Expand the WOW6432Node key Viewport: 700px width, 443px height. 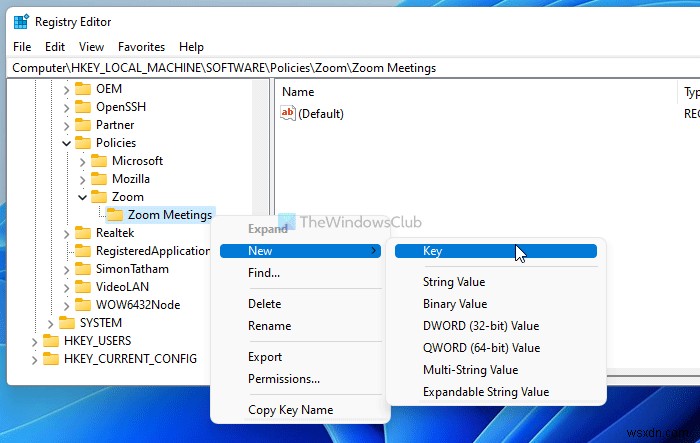(66, 305)
